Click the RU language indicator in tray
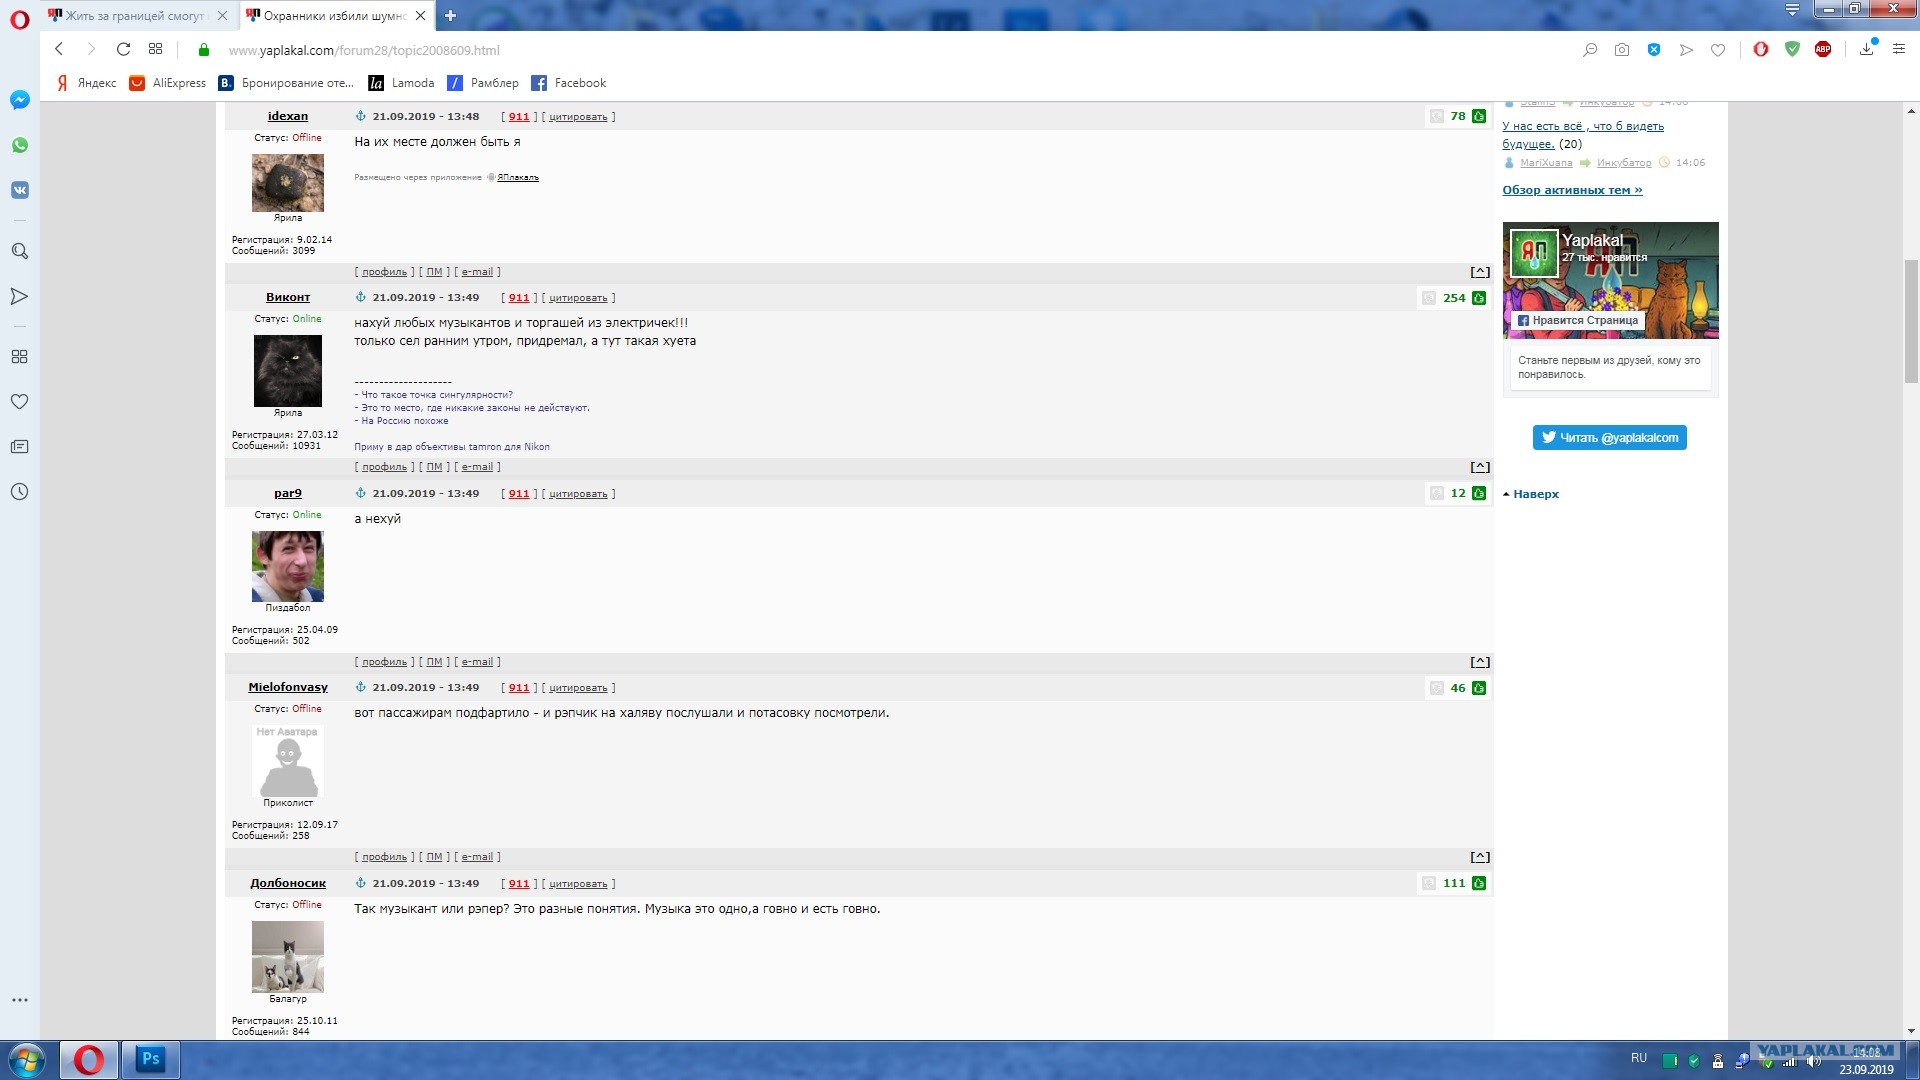The height and width of the screenshot is (1080, 1920). [x=1639, y=1058]
